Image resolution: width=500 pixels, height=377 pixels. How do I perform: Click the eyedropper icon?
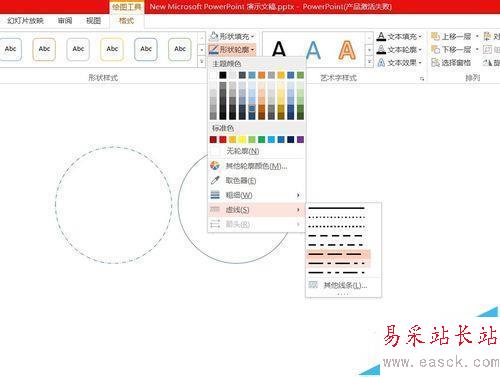pyautogui.click(x=215, y=180)
